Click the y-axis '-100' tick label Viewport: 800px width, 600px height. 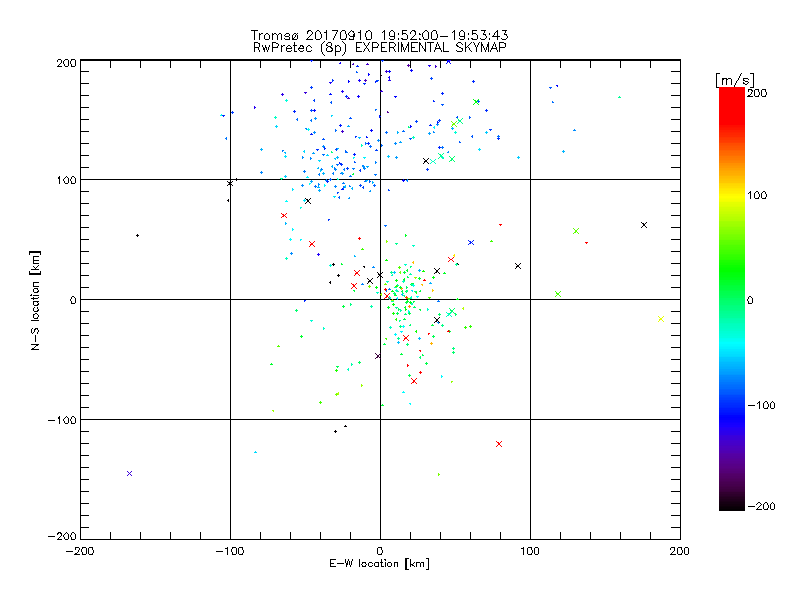coord(62,420)
